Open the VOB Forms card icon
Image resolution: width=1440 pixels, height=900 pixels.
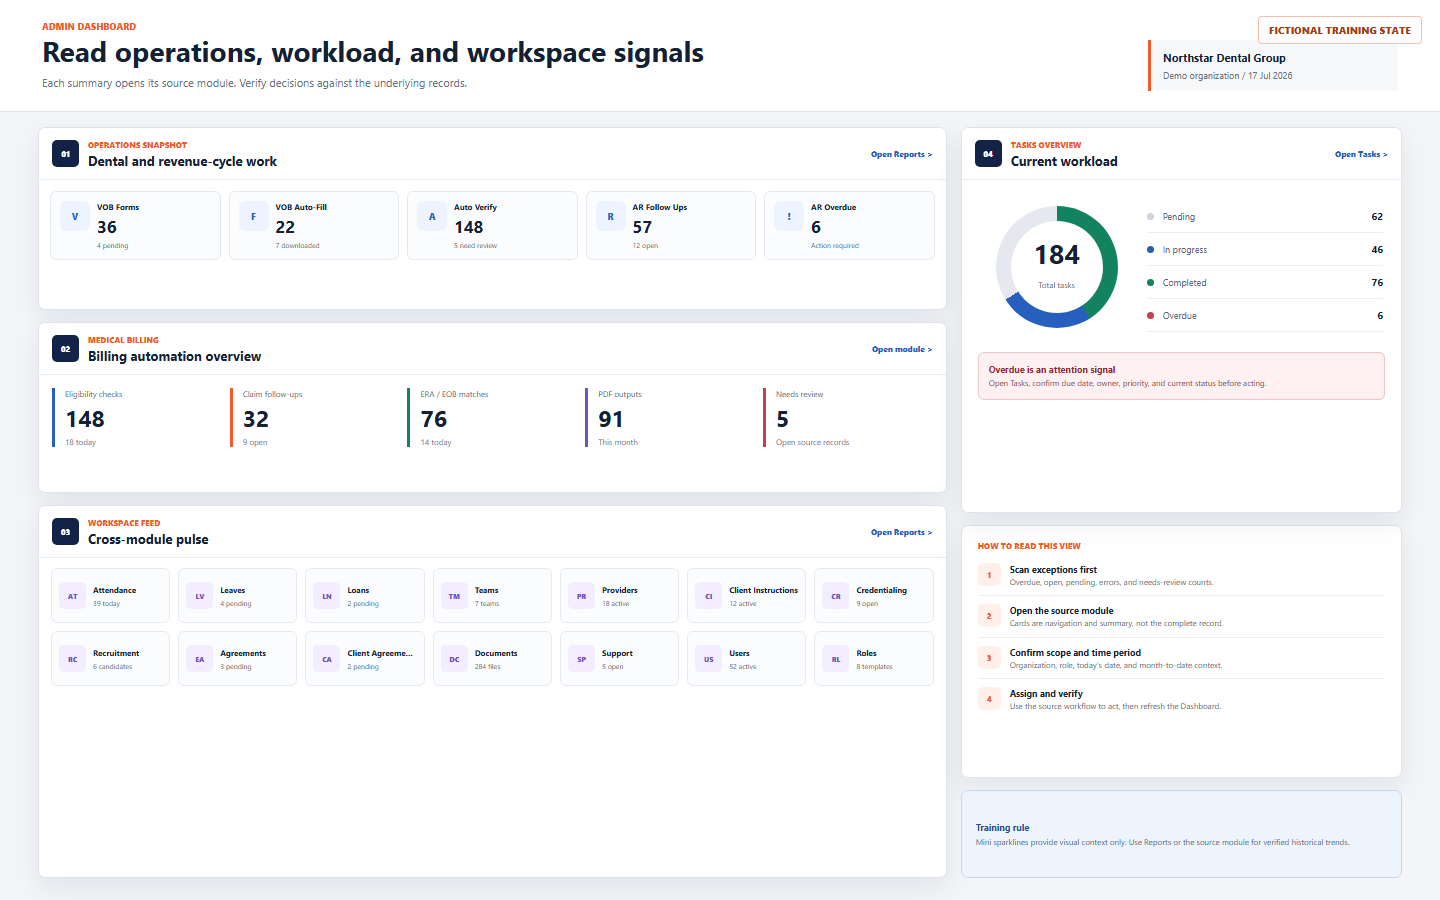tap(75, 216)
